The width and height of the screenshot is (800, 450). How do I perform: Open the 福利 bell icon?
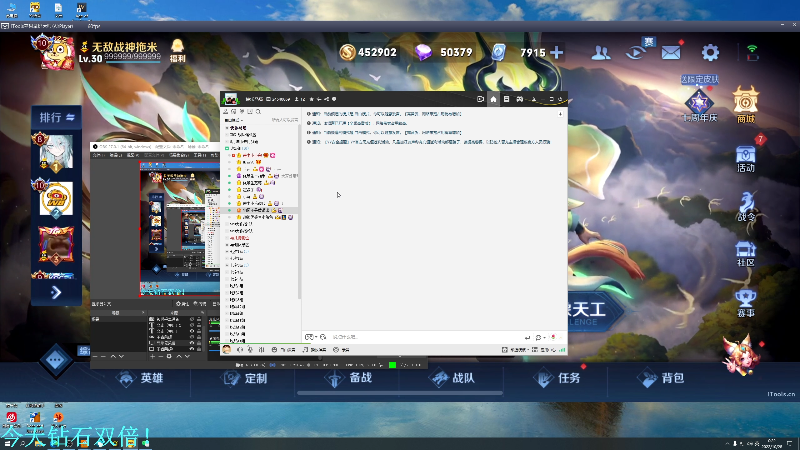[177, 51]
